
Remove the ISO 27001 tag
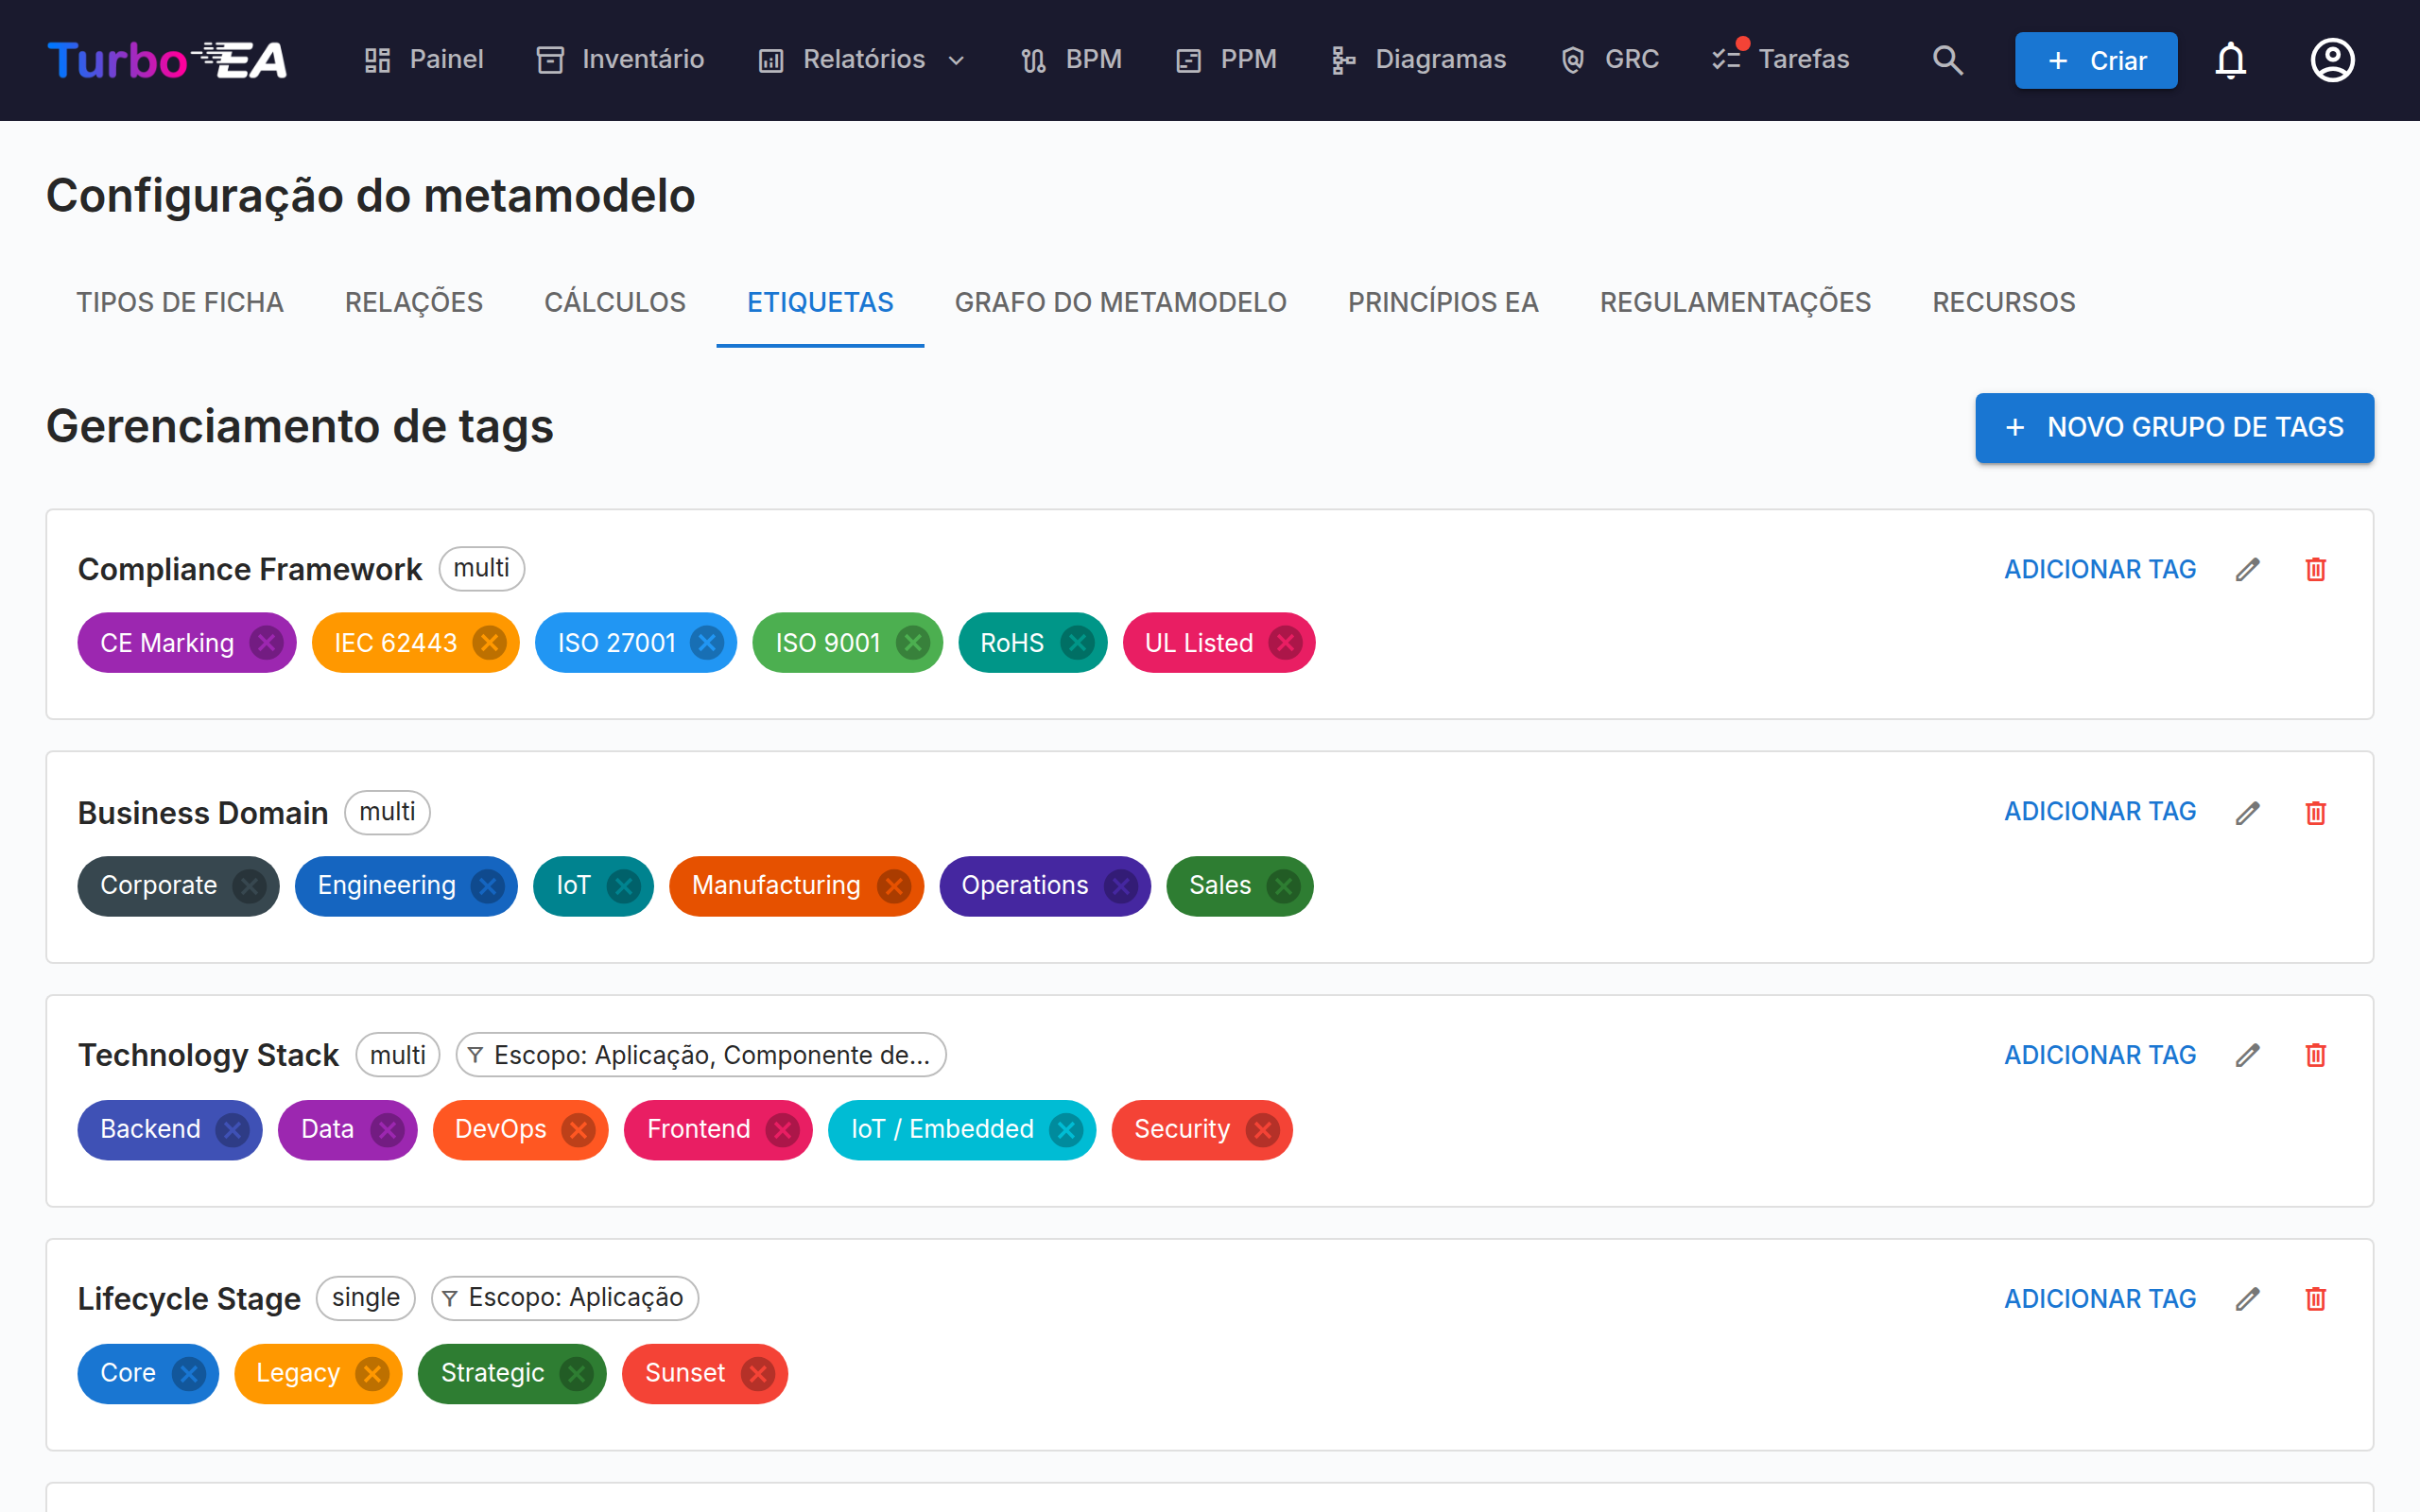point(706,643)
